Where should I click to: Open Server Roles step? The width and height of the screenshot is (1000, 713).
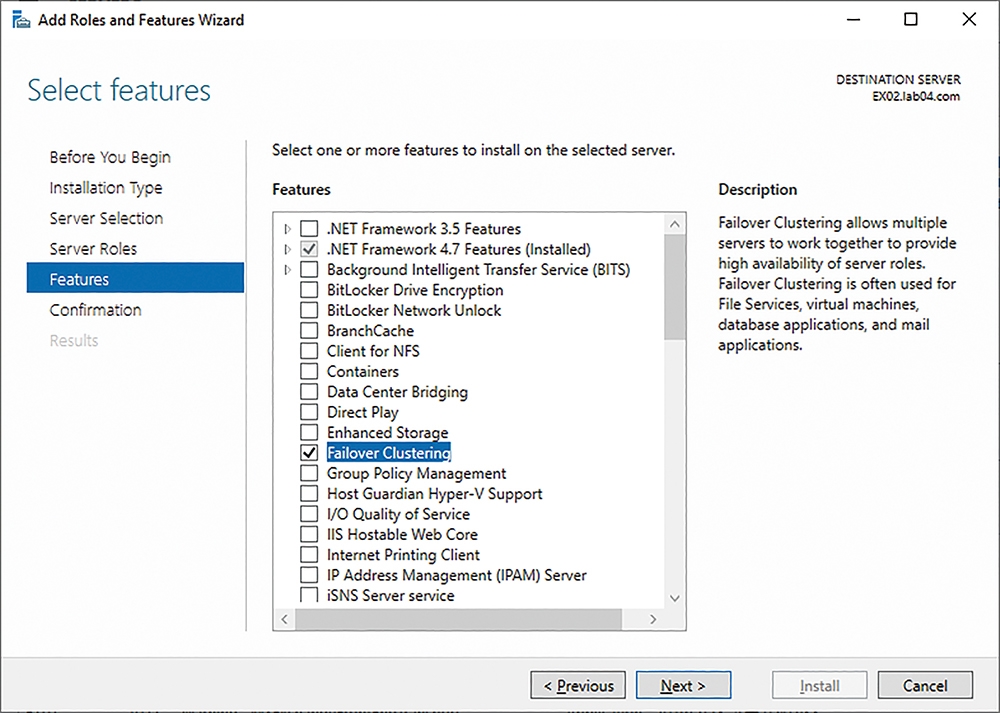(x=93, y=249)
